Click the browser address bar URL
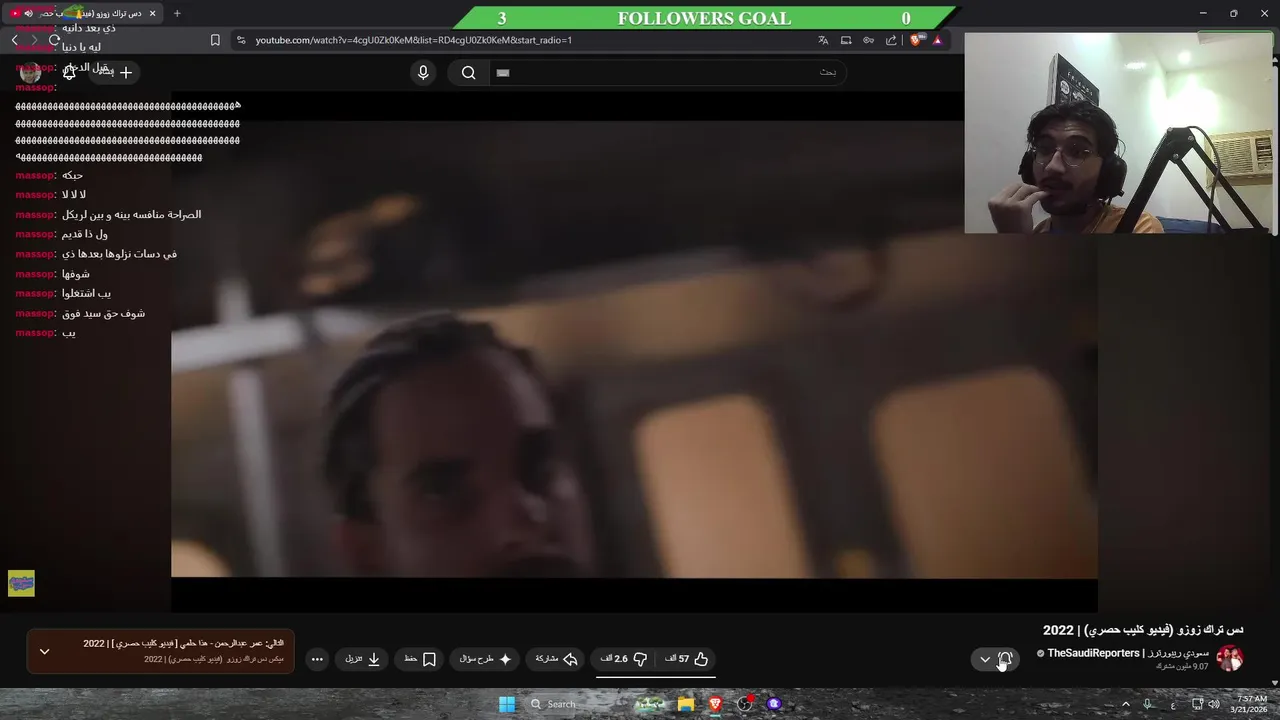The image size is (1280, 720). [x=413, y=40]
